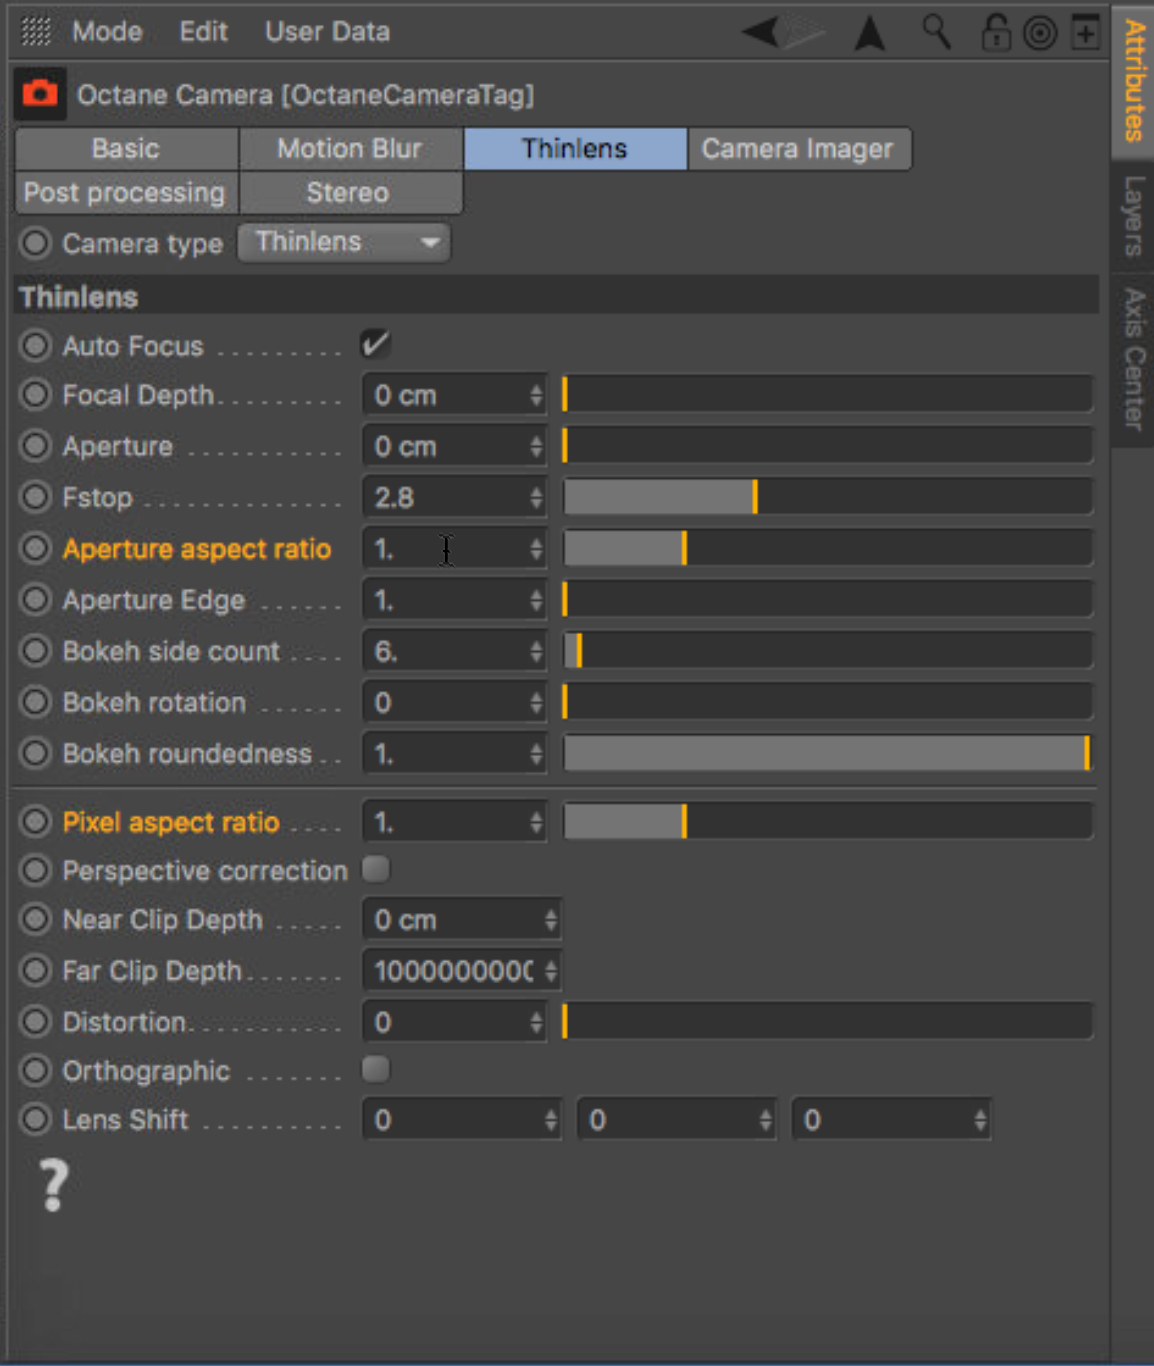Toggle the Orthographic checkbox
The width and height of the screenshot is (1154, 1366).
[376, 1070]
